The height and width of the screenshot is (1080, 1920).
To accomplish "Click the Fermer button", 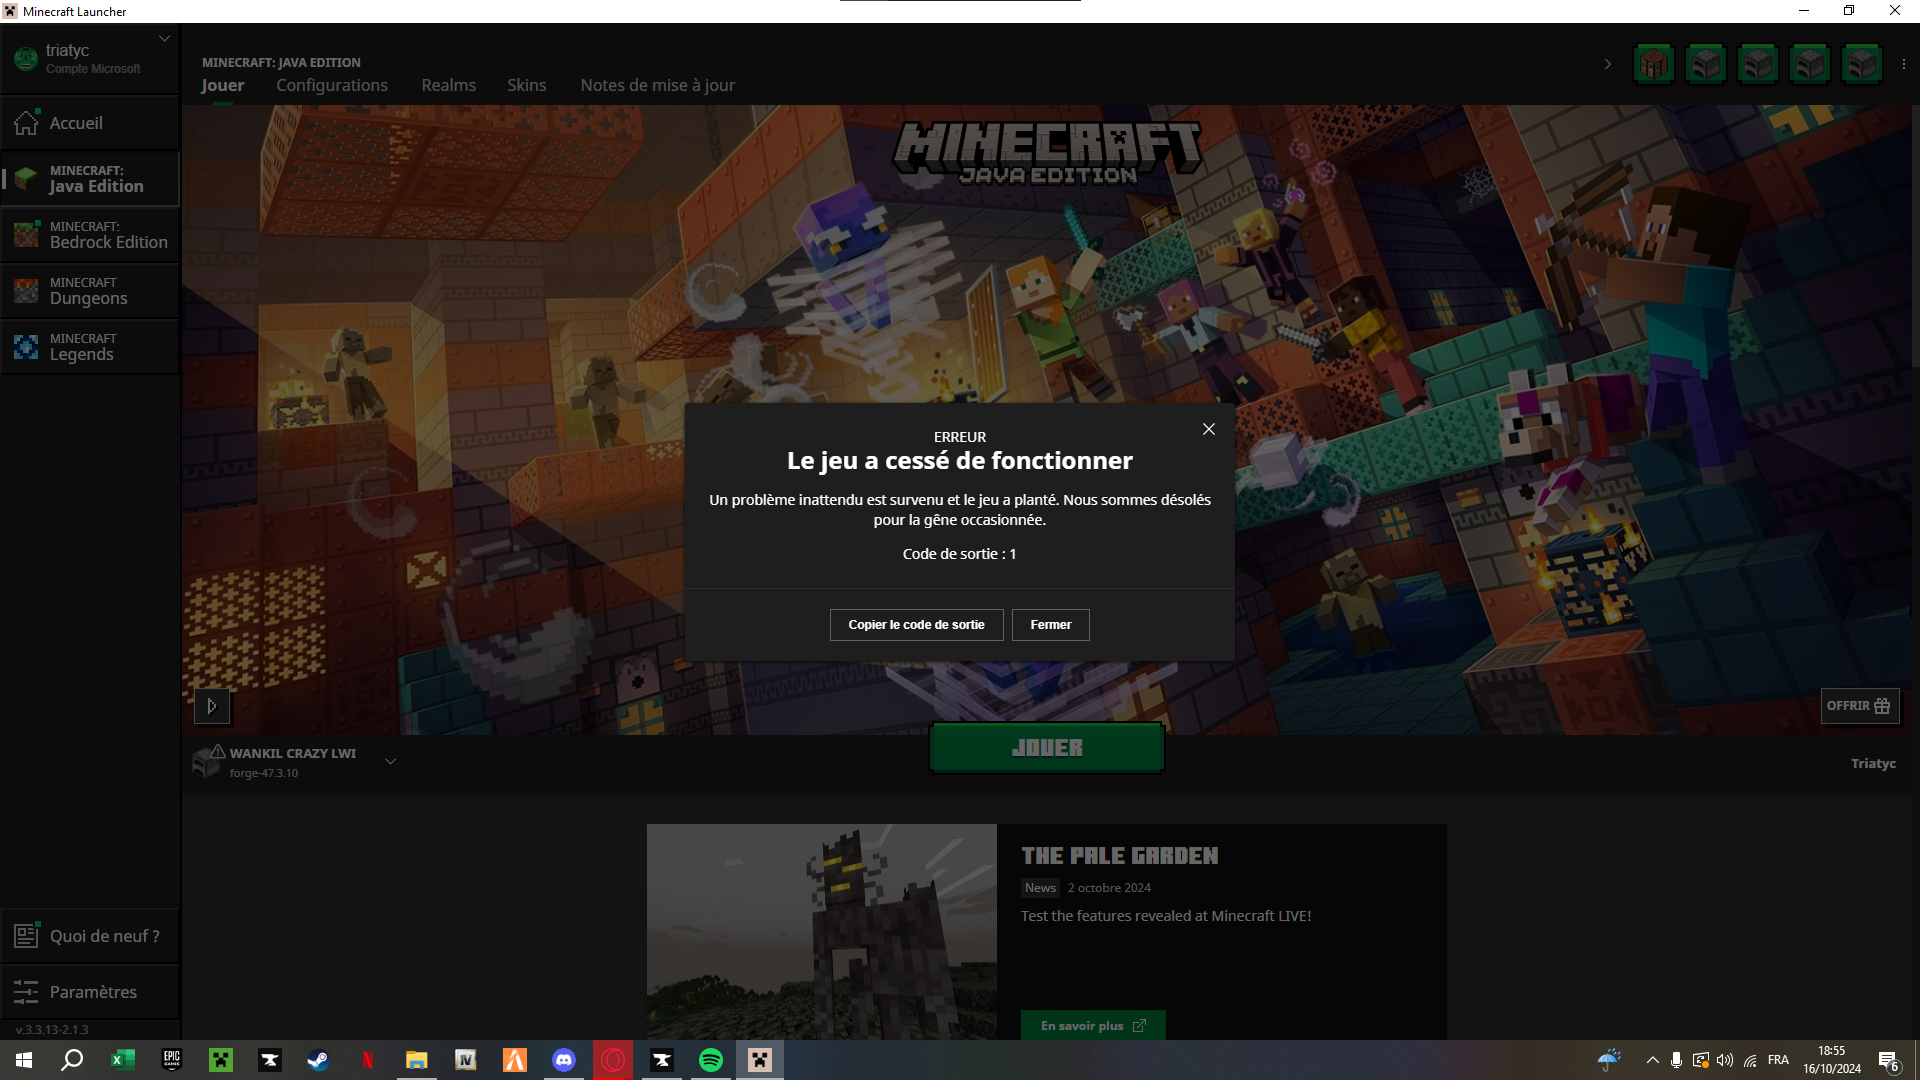I will [x=1050, y=625].
